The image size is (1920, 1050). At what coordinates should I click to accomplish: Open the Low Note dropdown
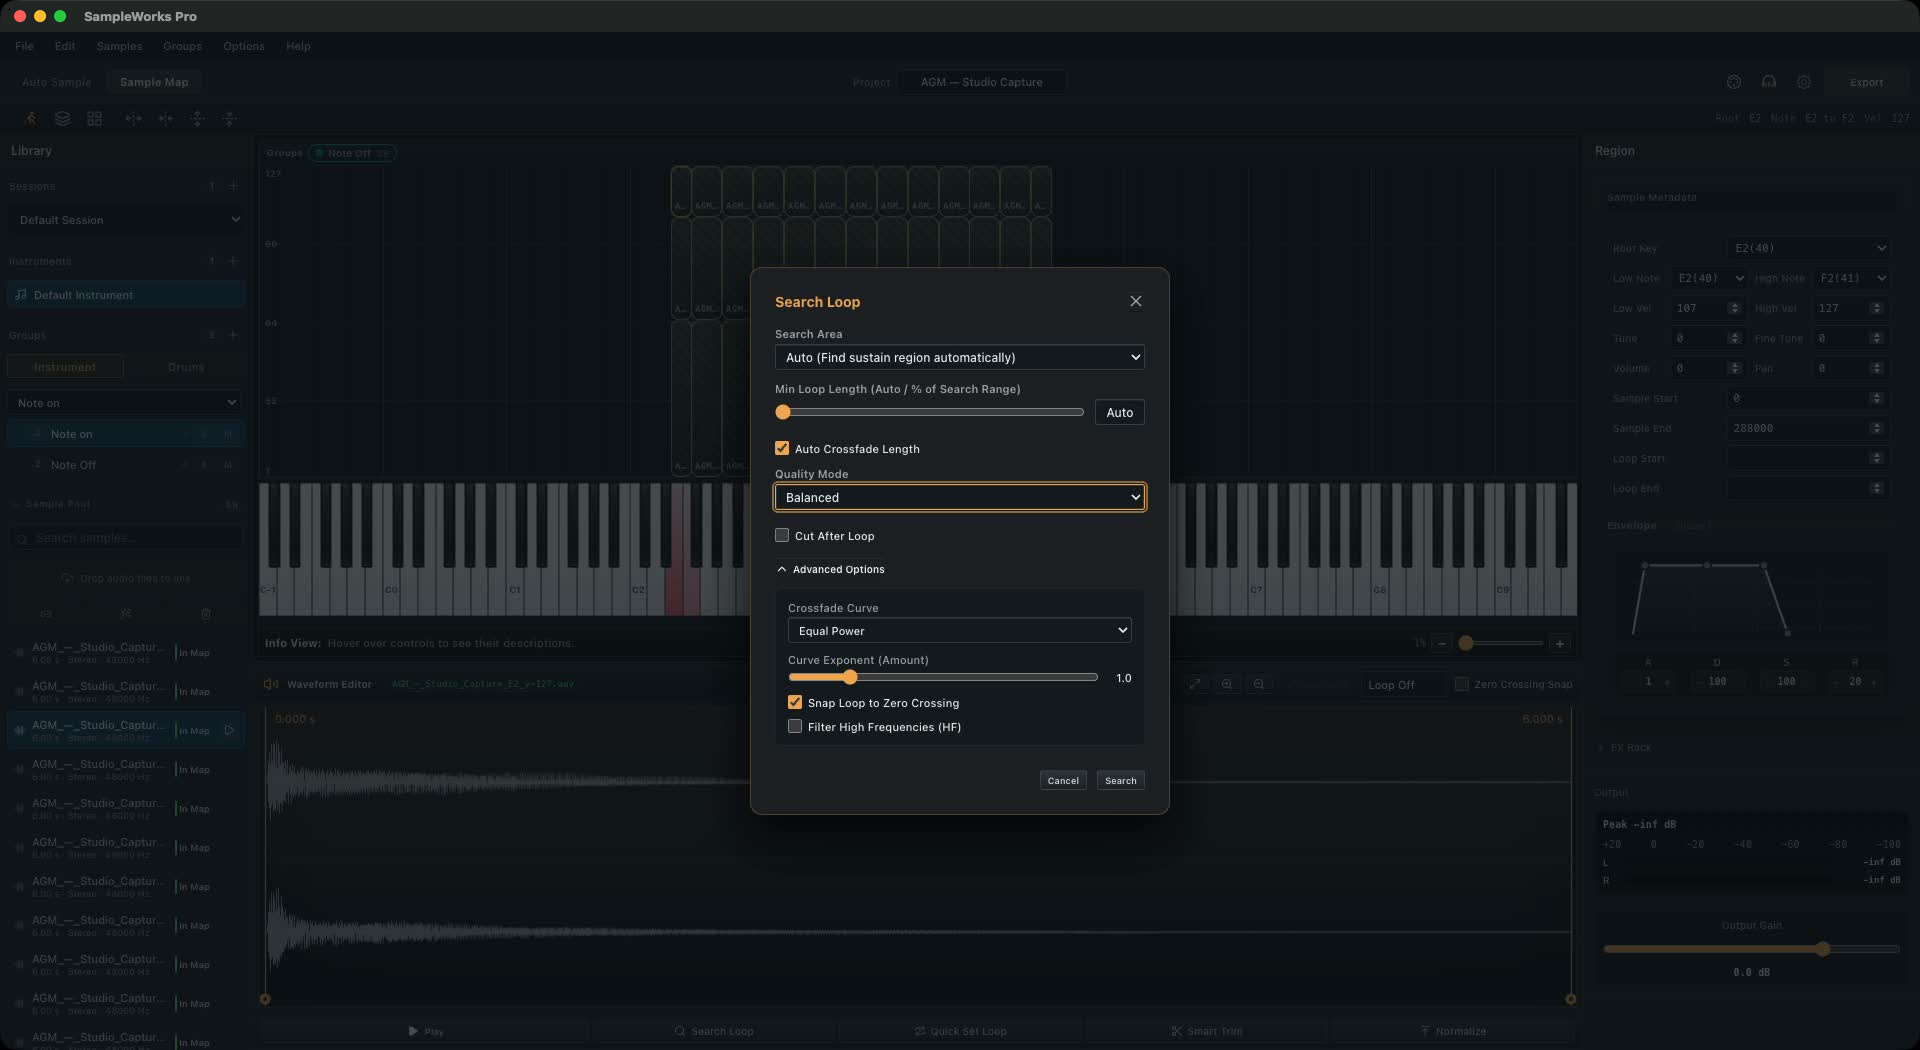click(1709, 278)
